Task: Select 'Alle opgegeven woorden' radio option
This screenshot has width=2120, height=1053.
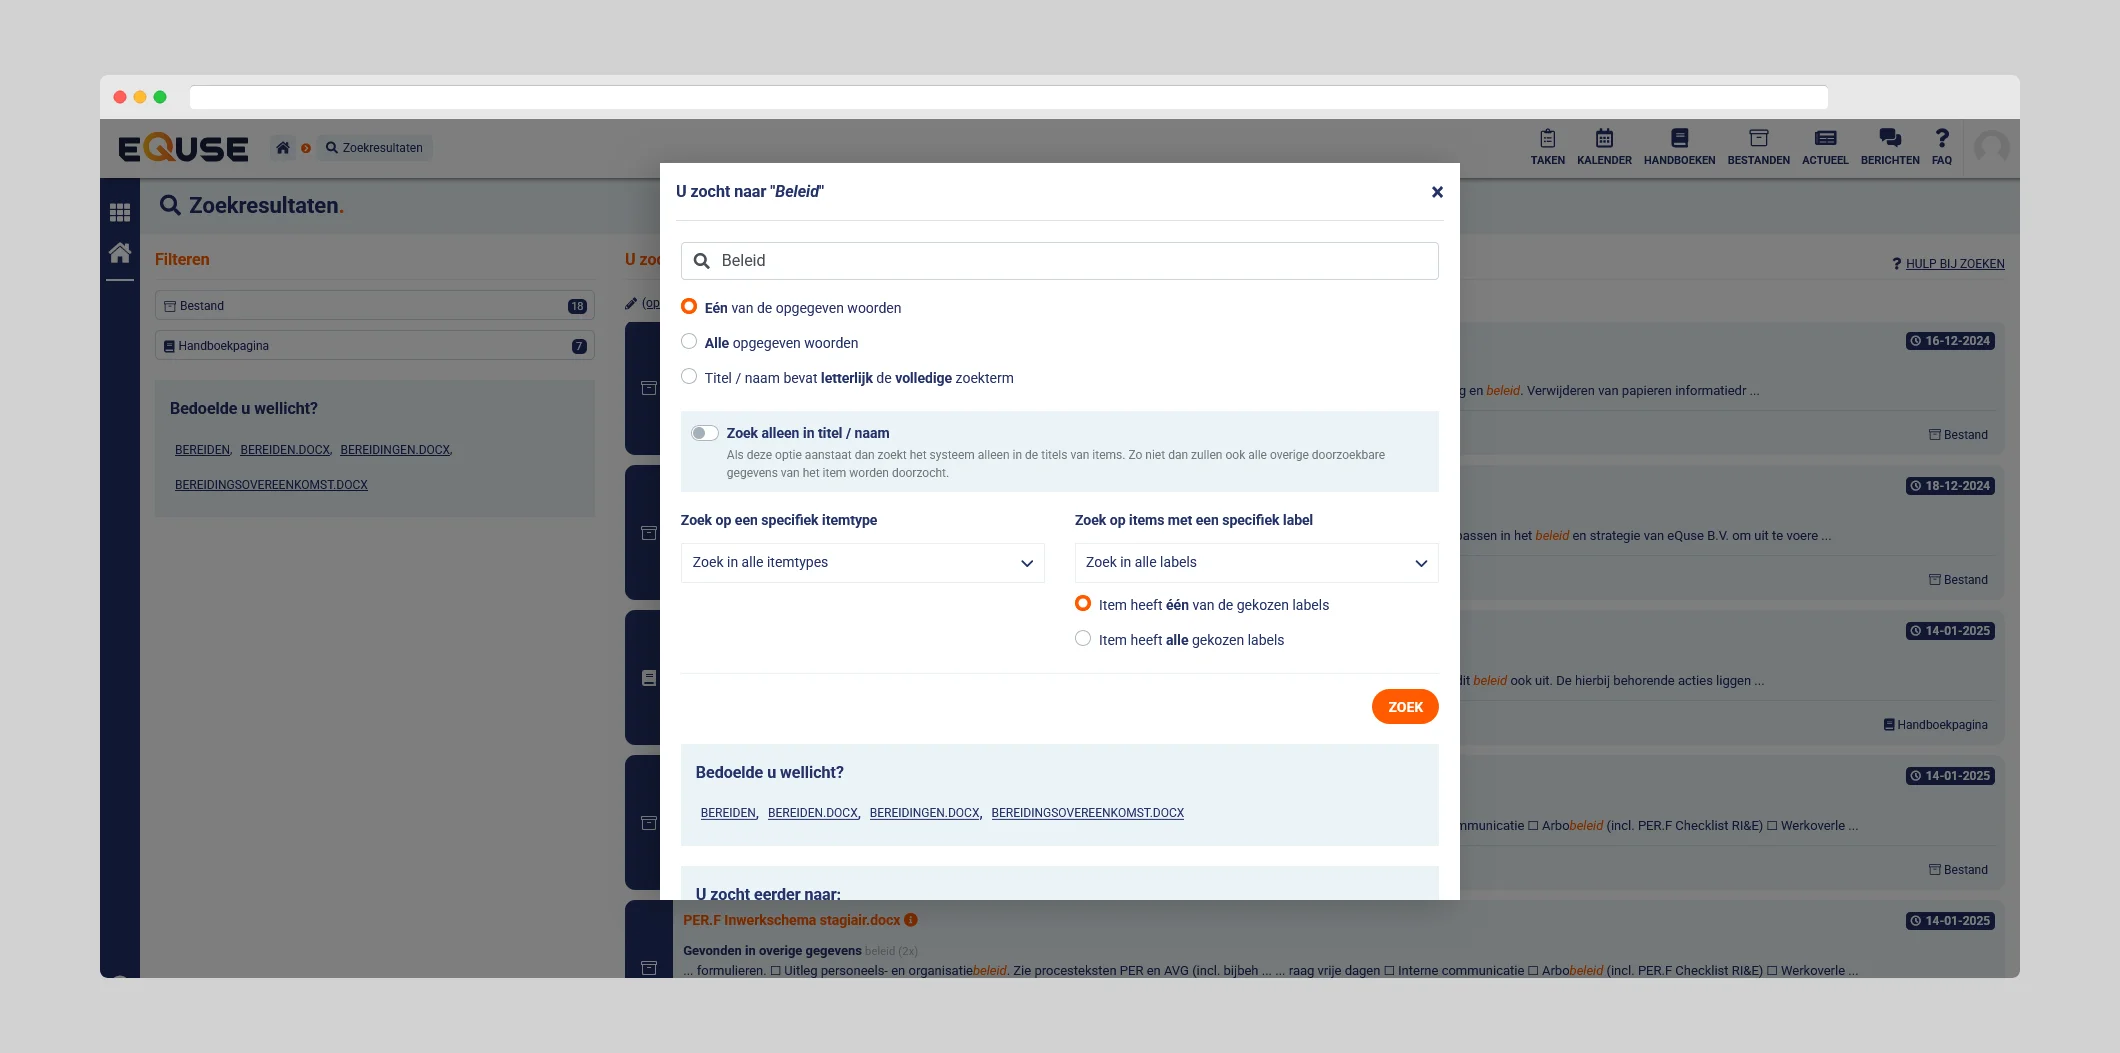Action: tap(689, 342)
